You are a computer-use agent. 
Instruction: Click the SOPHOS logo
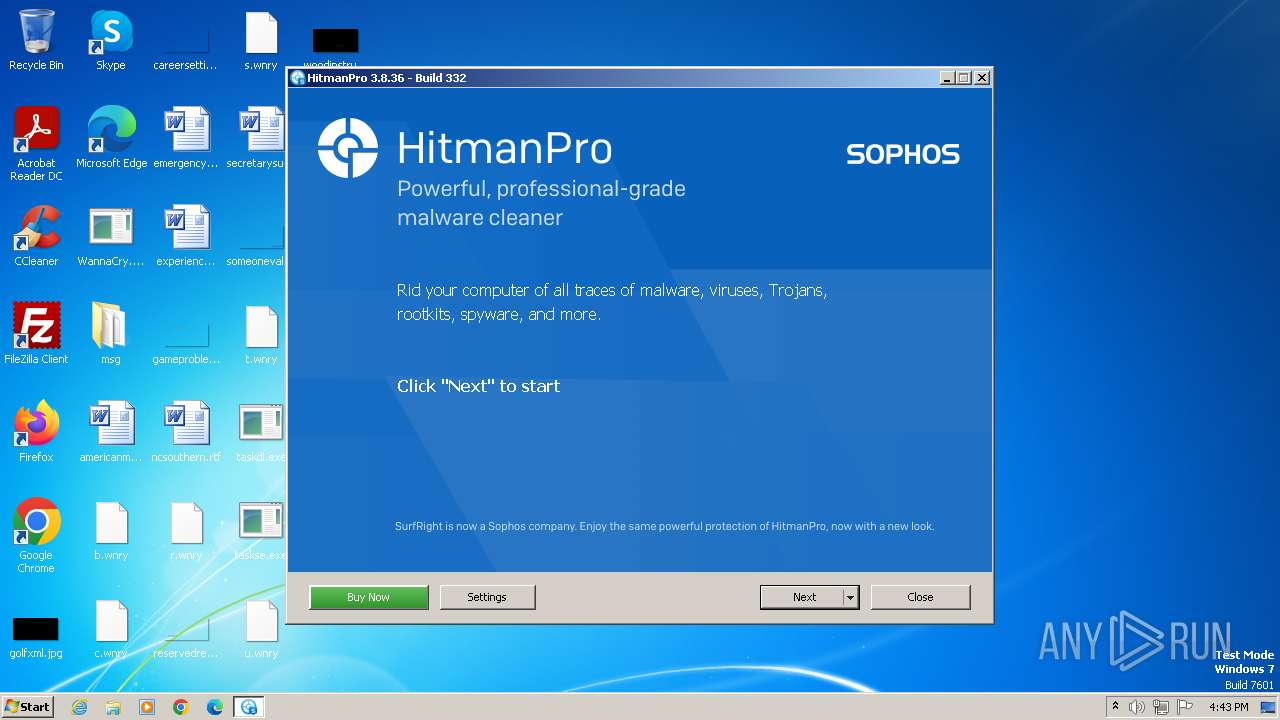(x=903, y=154)
